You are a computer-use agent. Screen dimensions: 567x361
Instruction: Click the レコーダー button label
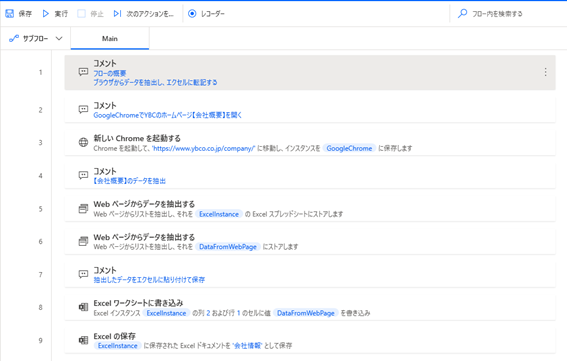coord(213,14)
